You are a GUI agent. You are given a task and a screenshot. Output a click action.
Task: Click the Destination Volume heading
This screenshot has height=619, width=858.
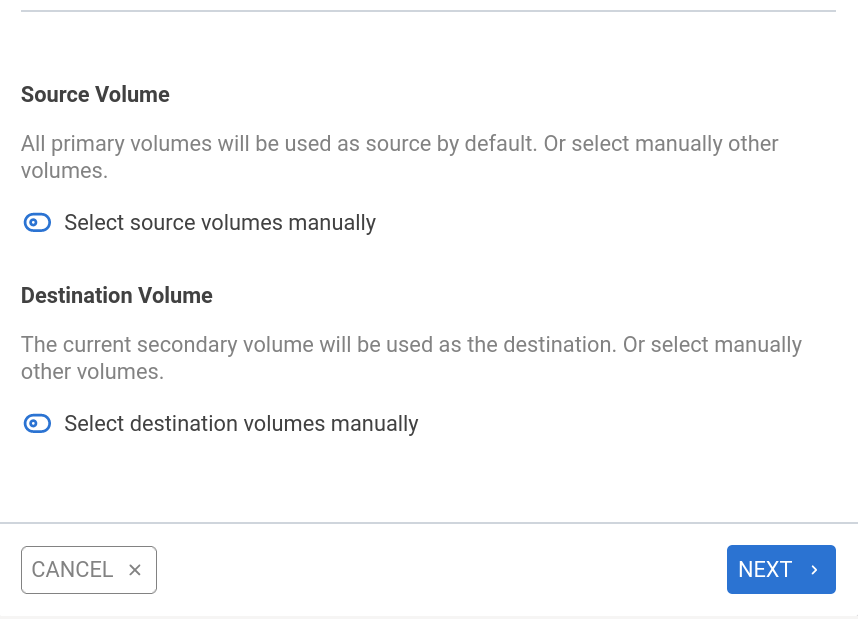pyautogui.click(x=117, y=296)
